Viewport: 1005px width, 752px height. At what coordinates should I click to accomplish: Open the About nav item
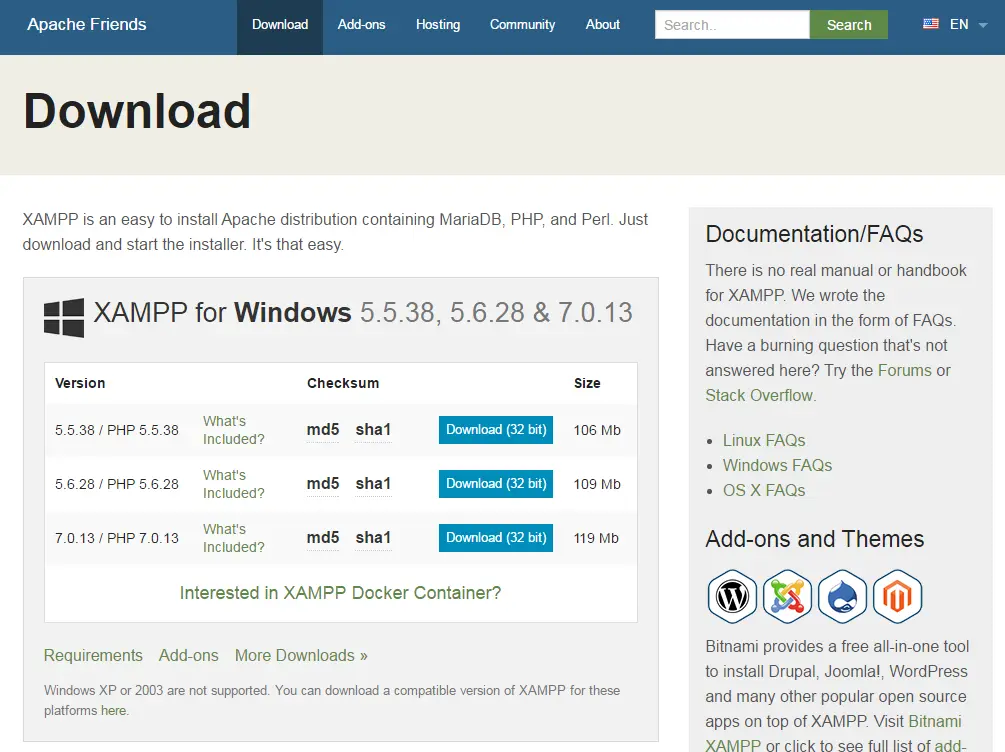[x=602, y=24]
